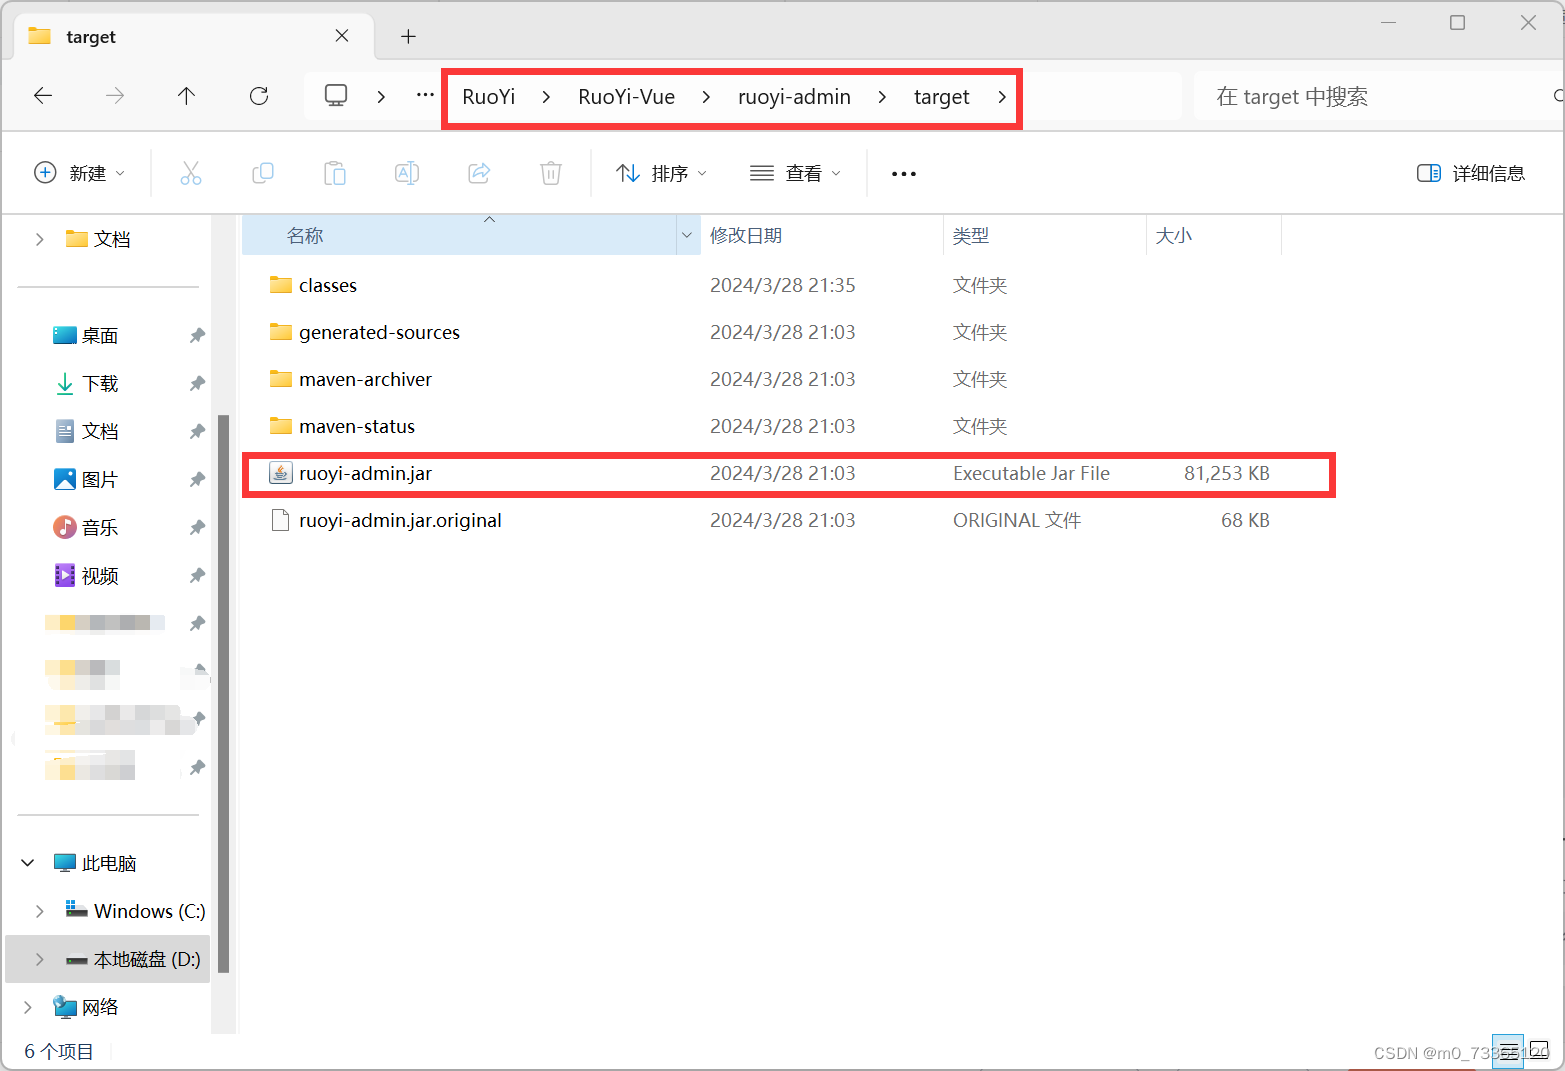The image size is (1565, 1071).
Task: Expand the 此电脑 tree item
Action: coord(27,862)
